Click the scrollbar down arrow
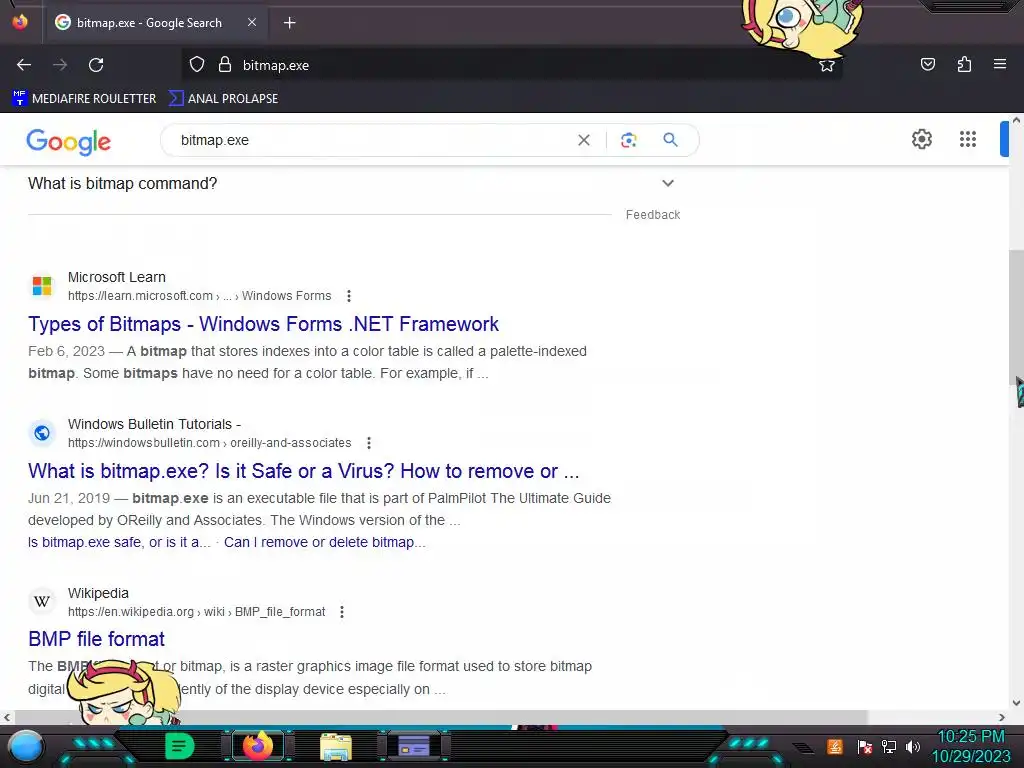 (x=1016, y=703)
